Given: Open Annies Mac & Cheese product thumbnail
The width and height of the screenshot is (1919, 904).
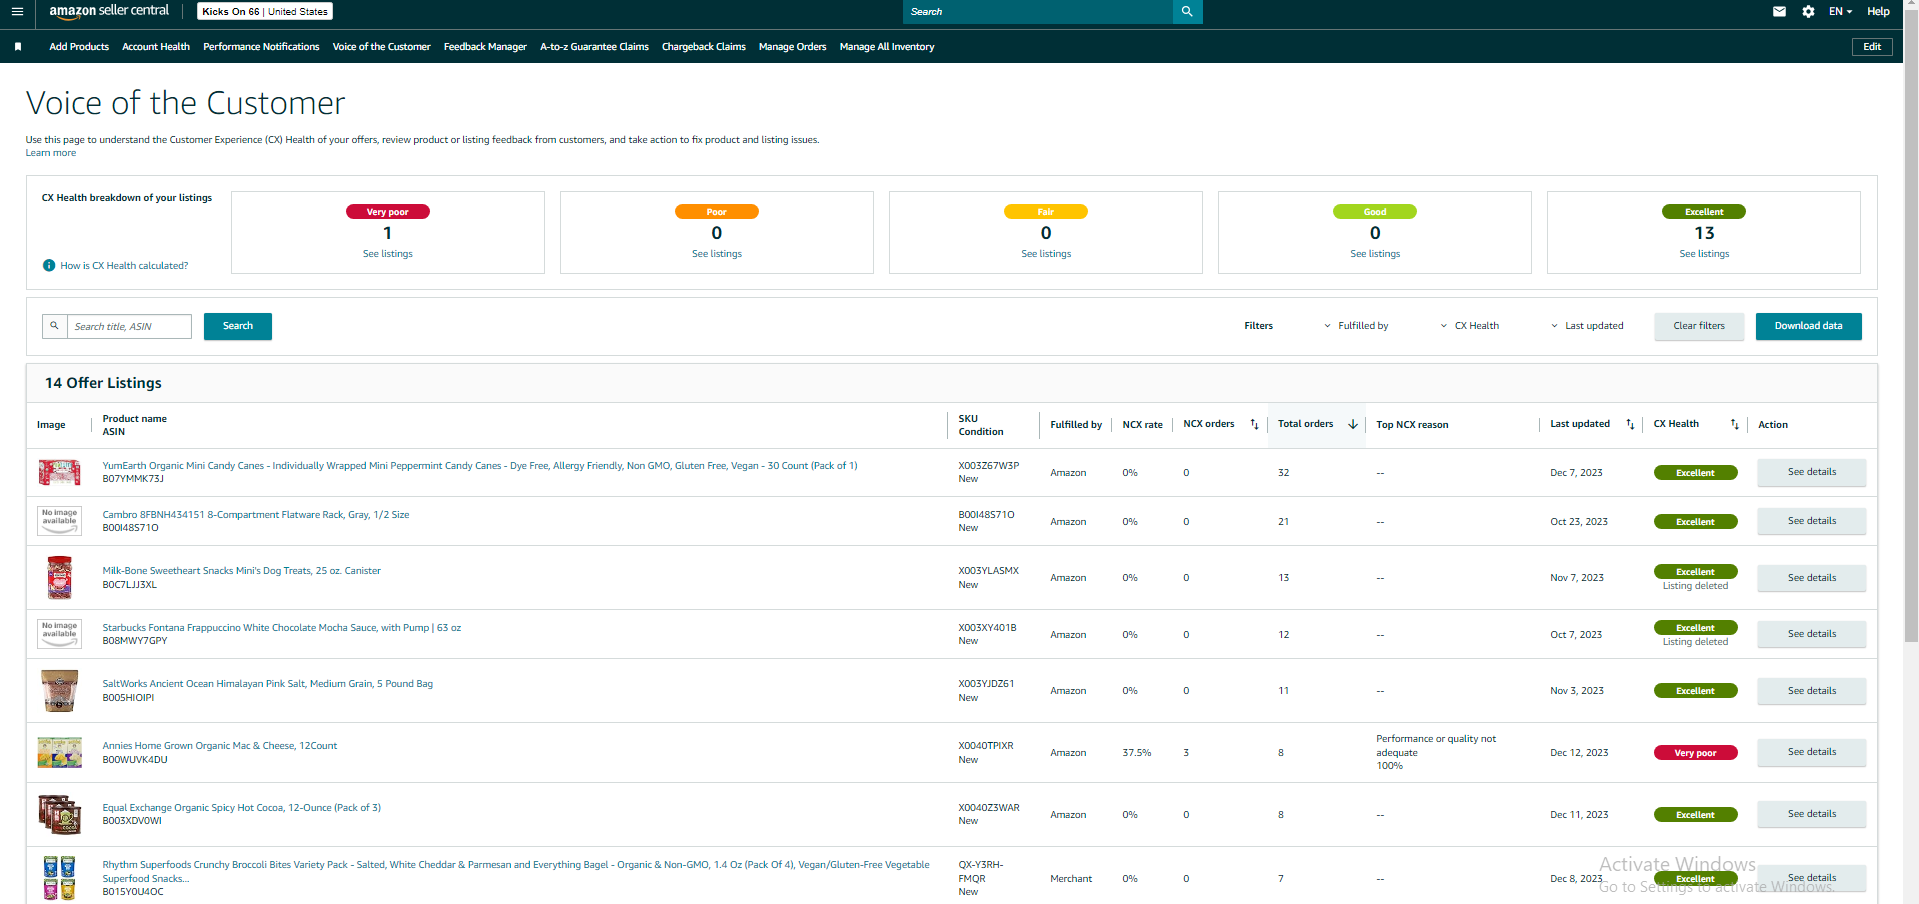Looking at the screenshot, I should (60, 752).
